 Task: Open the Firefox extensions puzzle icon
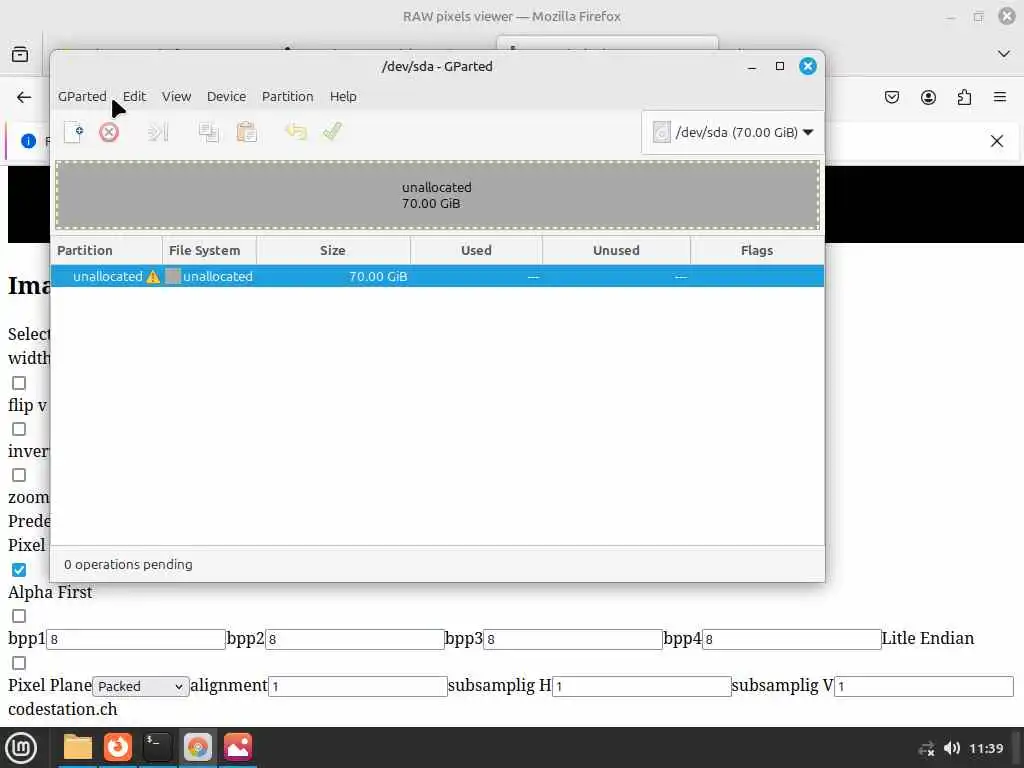click(x=964, y=97)
